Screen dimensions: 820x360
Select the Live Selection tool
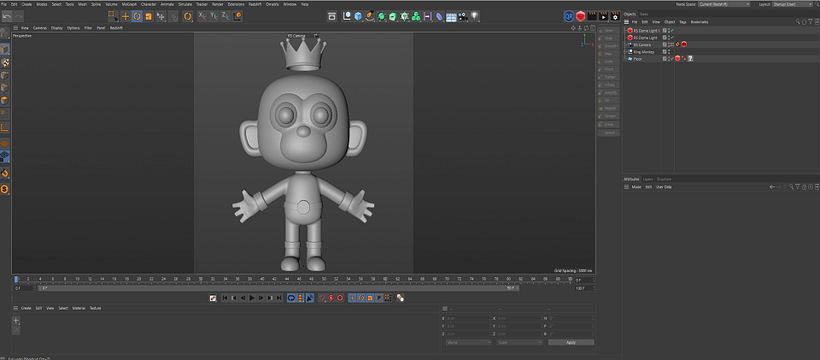click(113, 16)
